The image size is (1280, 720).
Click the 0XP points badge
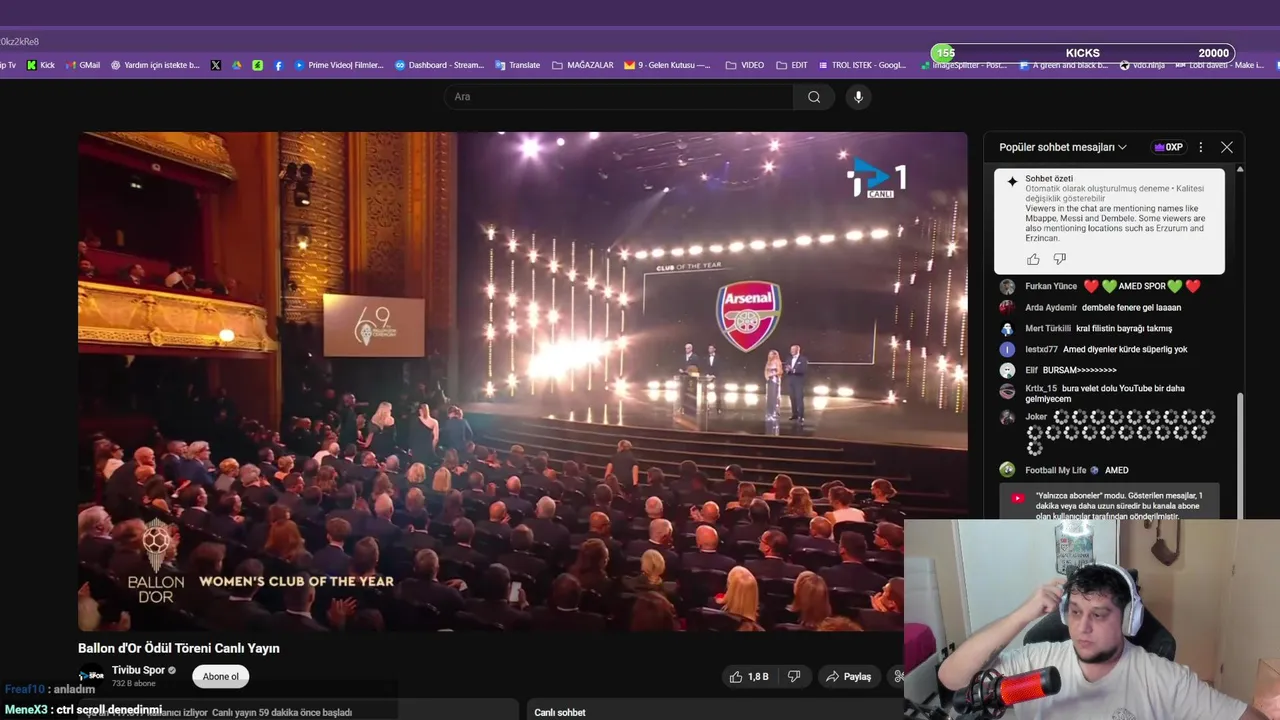click(1168, 147)
